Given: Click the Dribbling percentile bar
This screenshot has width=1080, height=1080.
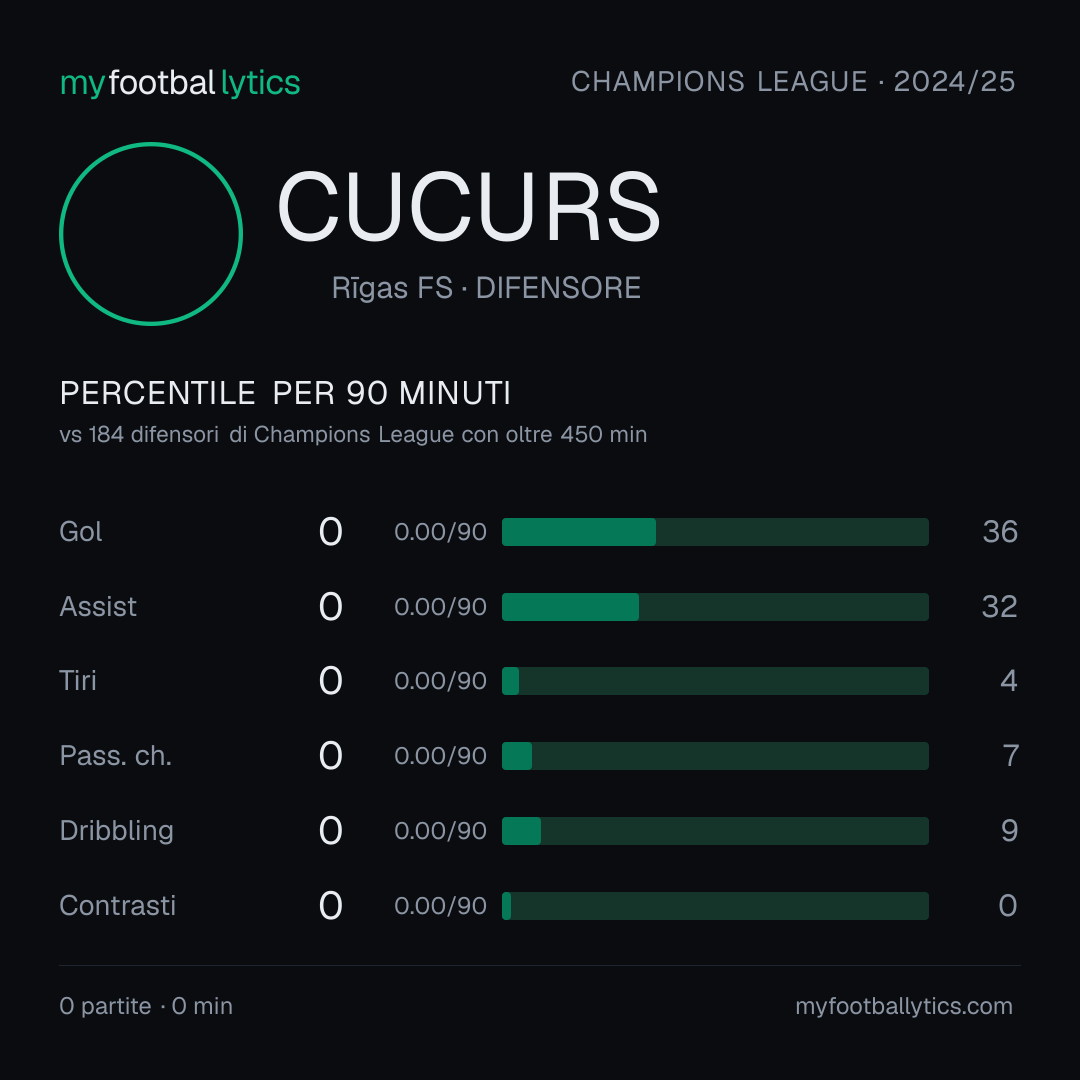Looking at the screenshot, I should (715, 831).
